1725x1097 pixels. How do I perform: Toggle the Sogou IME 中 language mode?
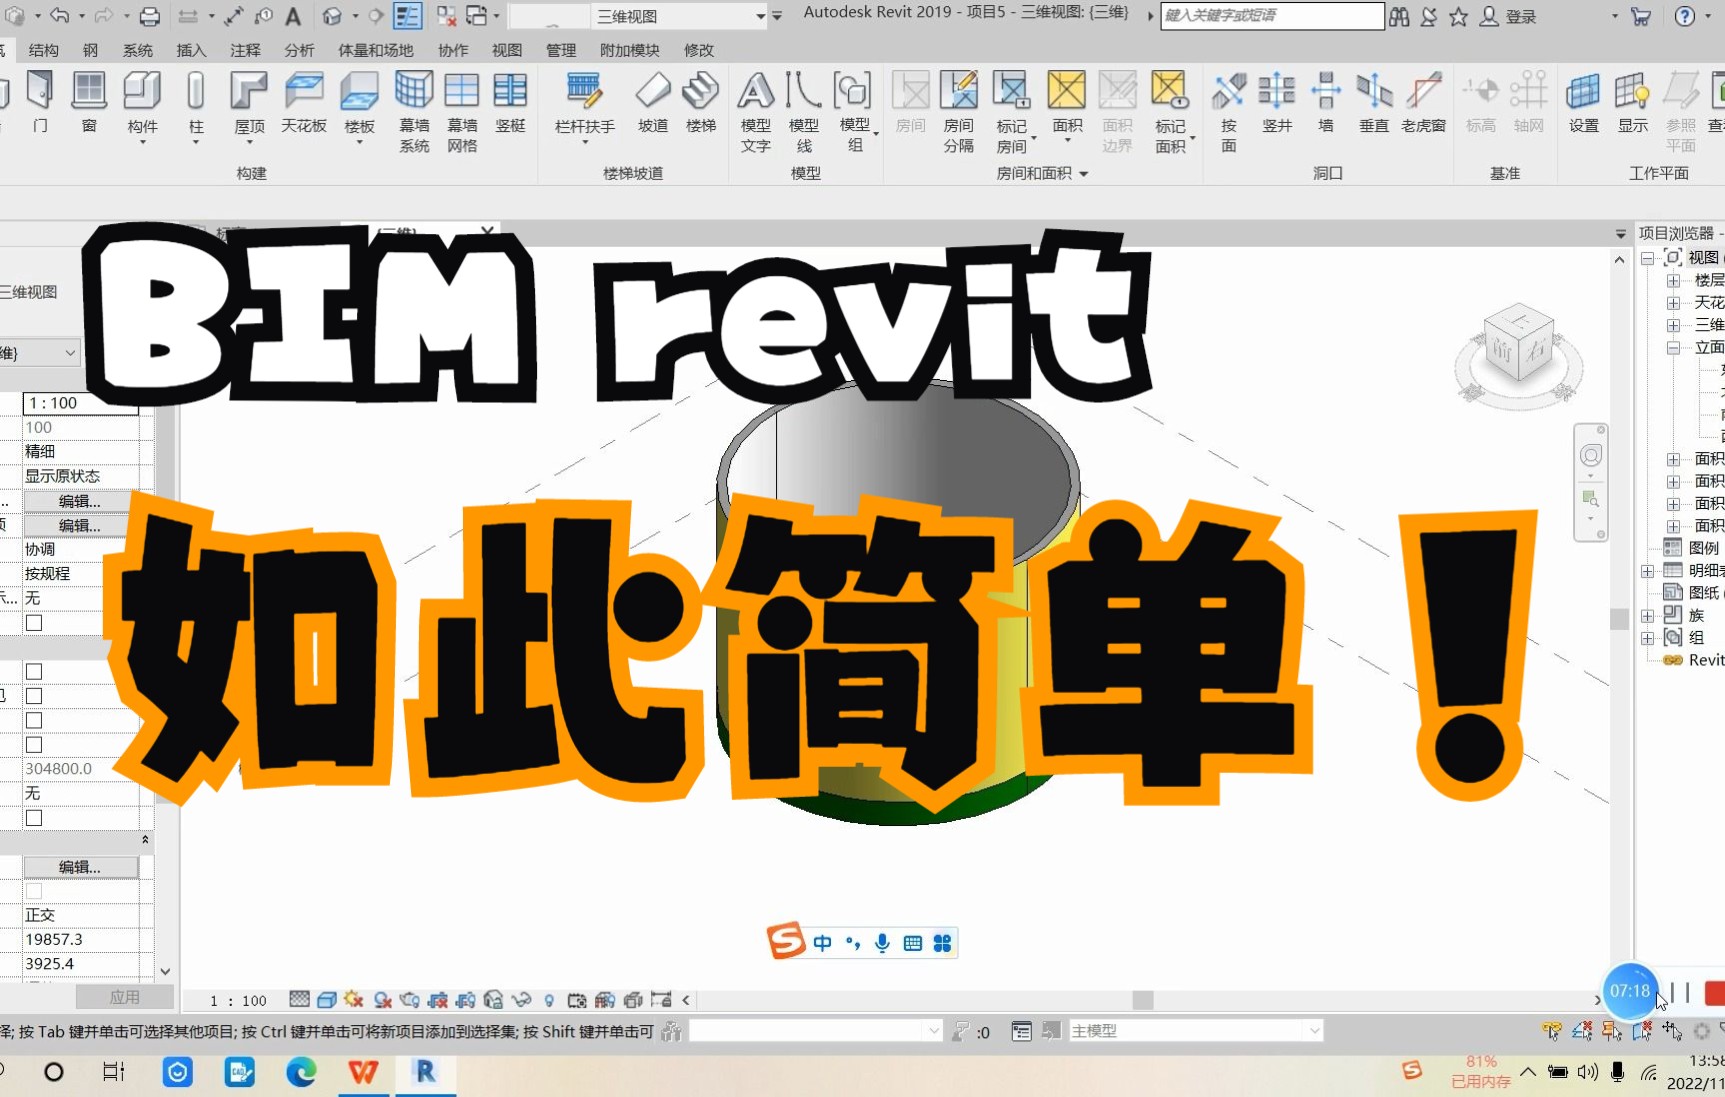(822, 942)
